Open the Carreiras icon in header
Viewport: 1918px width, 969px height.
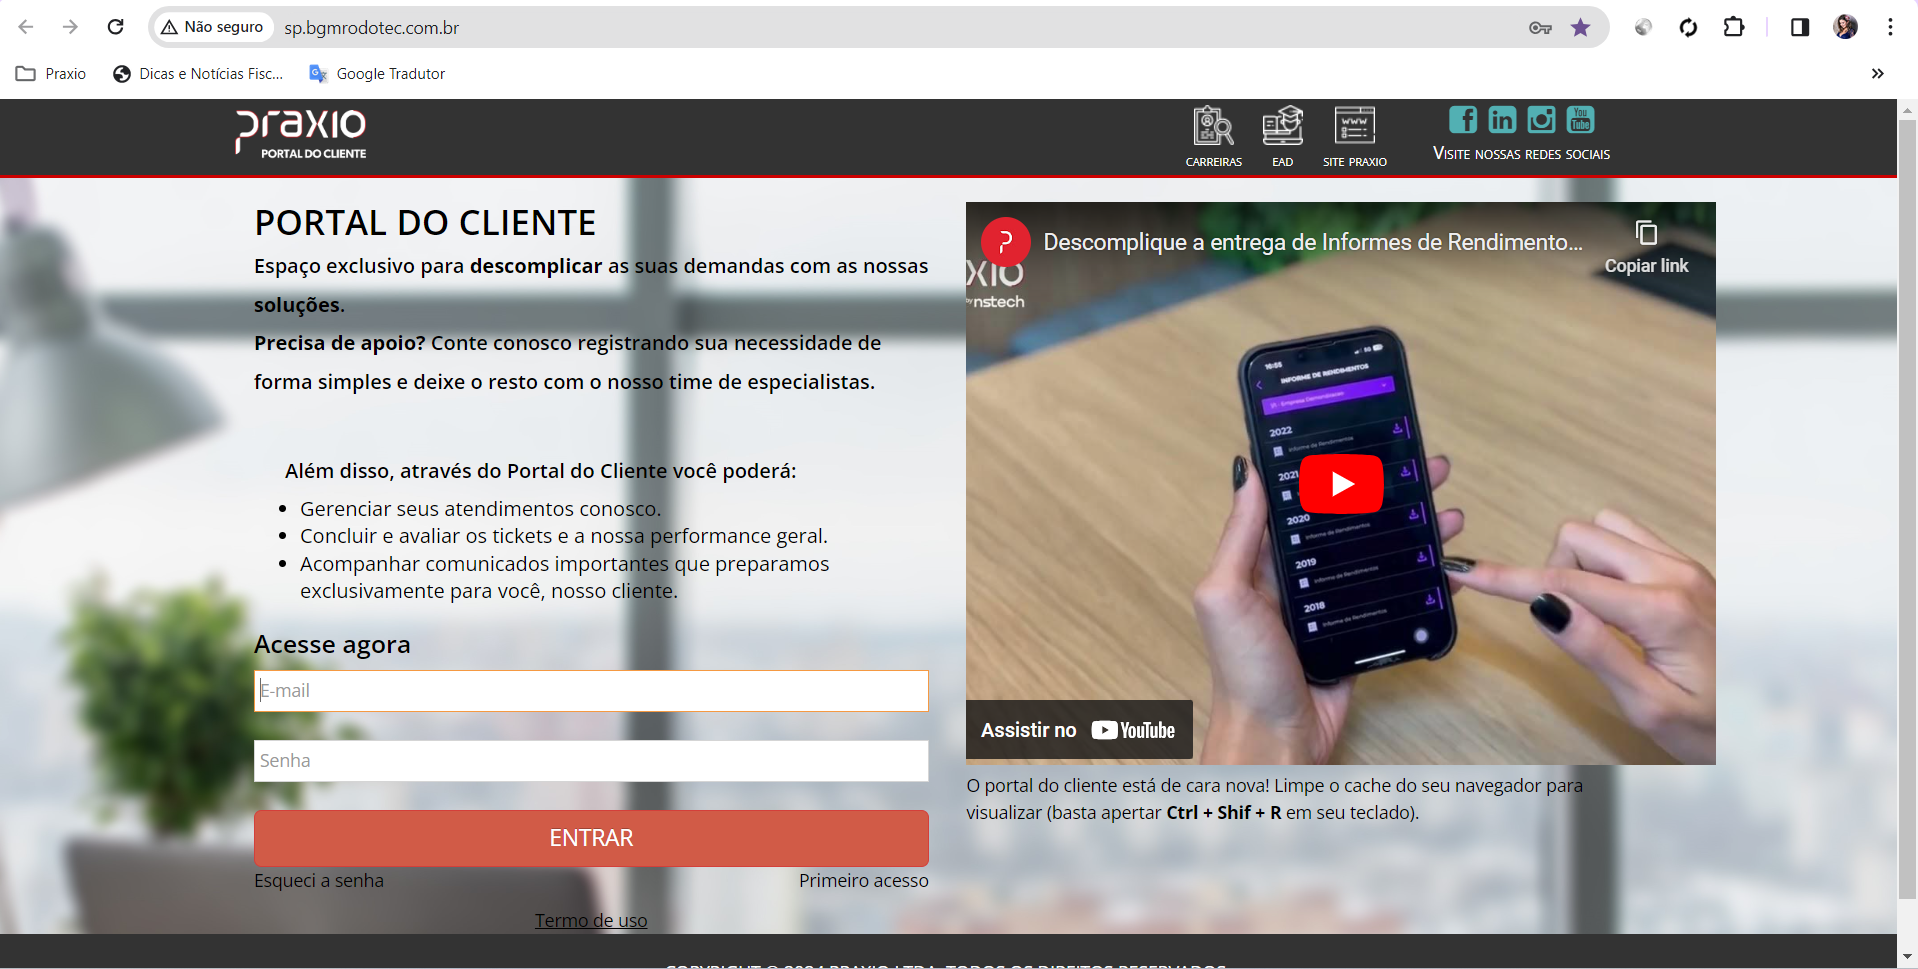1213,127
